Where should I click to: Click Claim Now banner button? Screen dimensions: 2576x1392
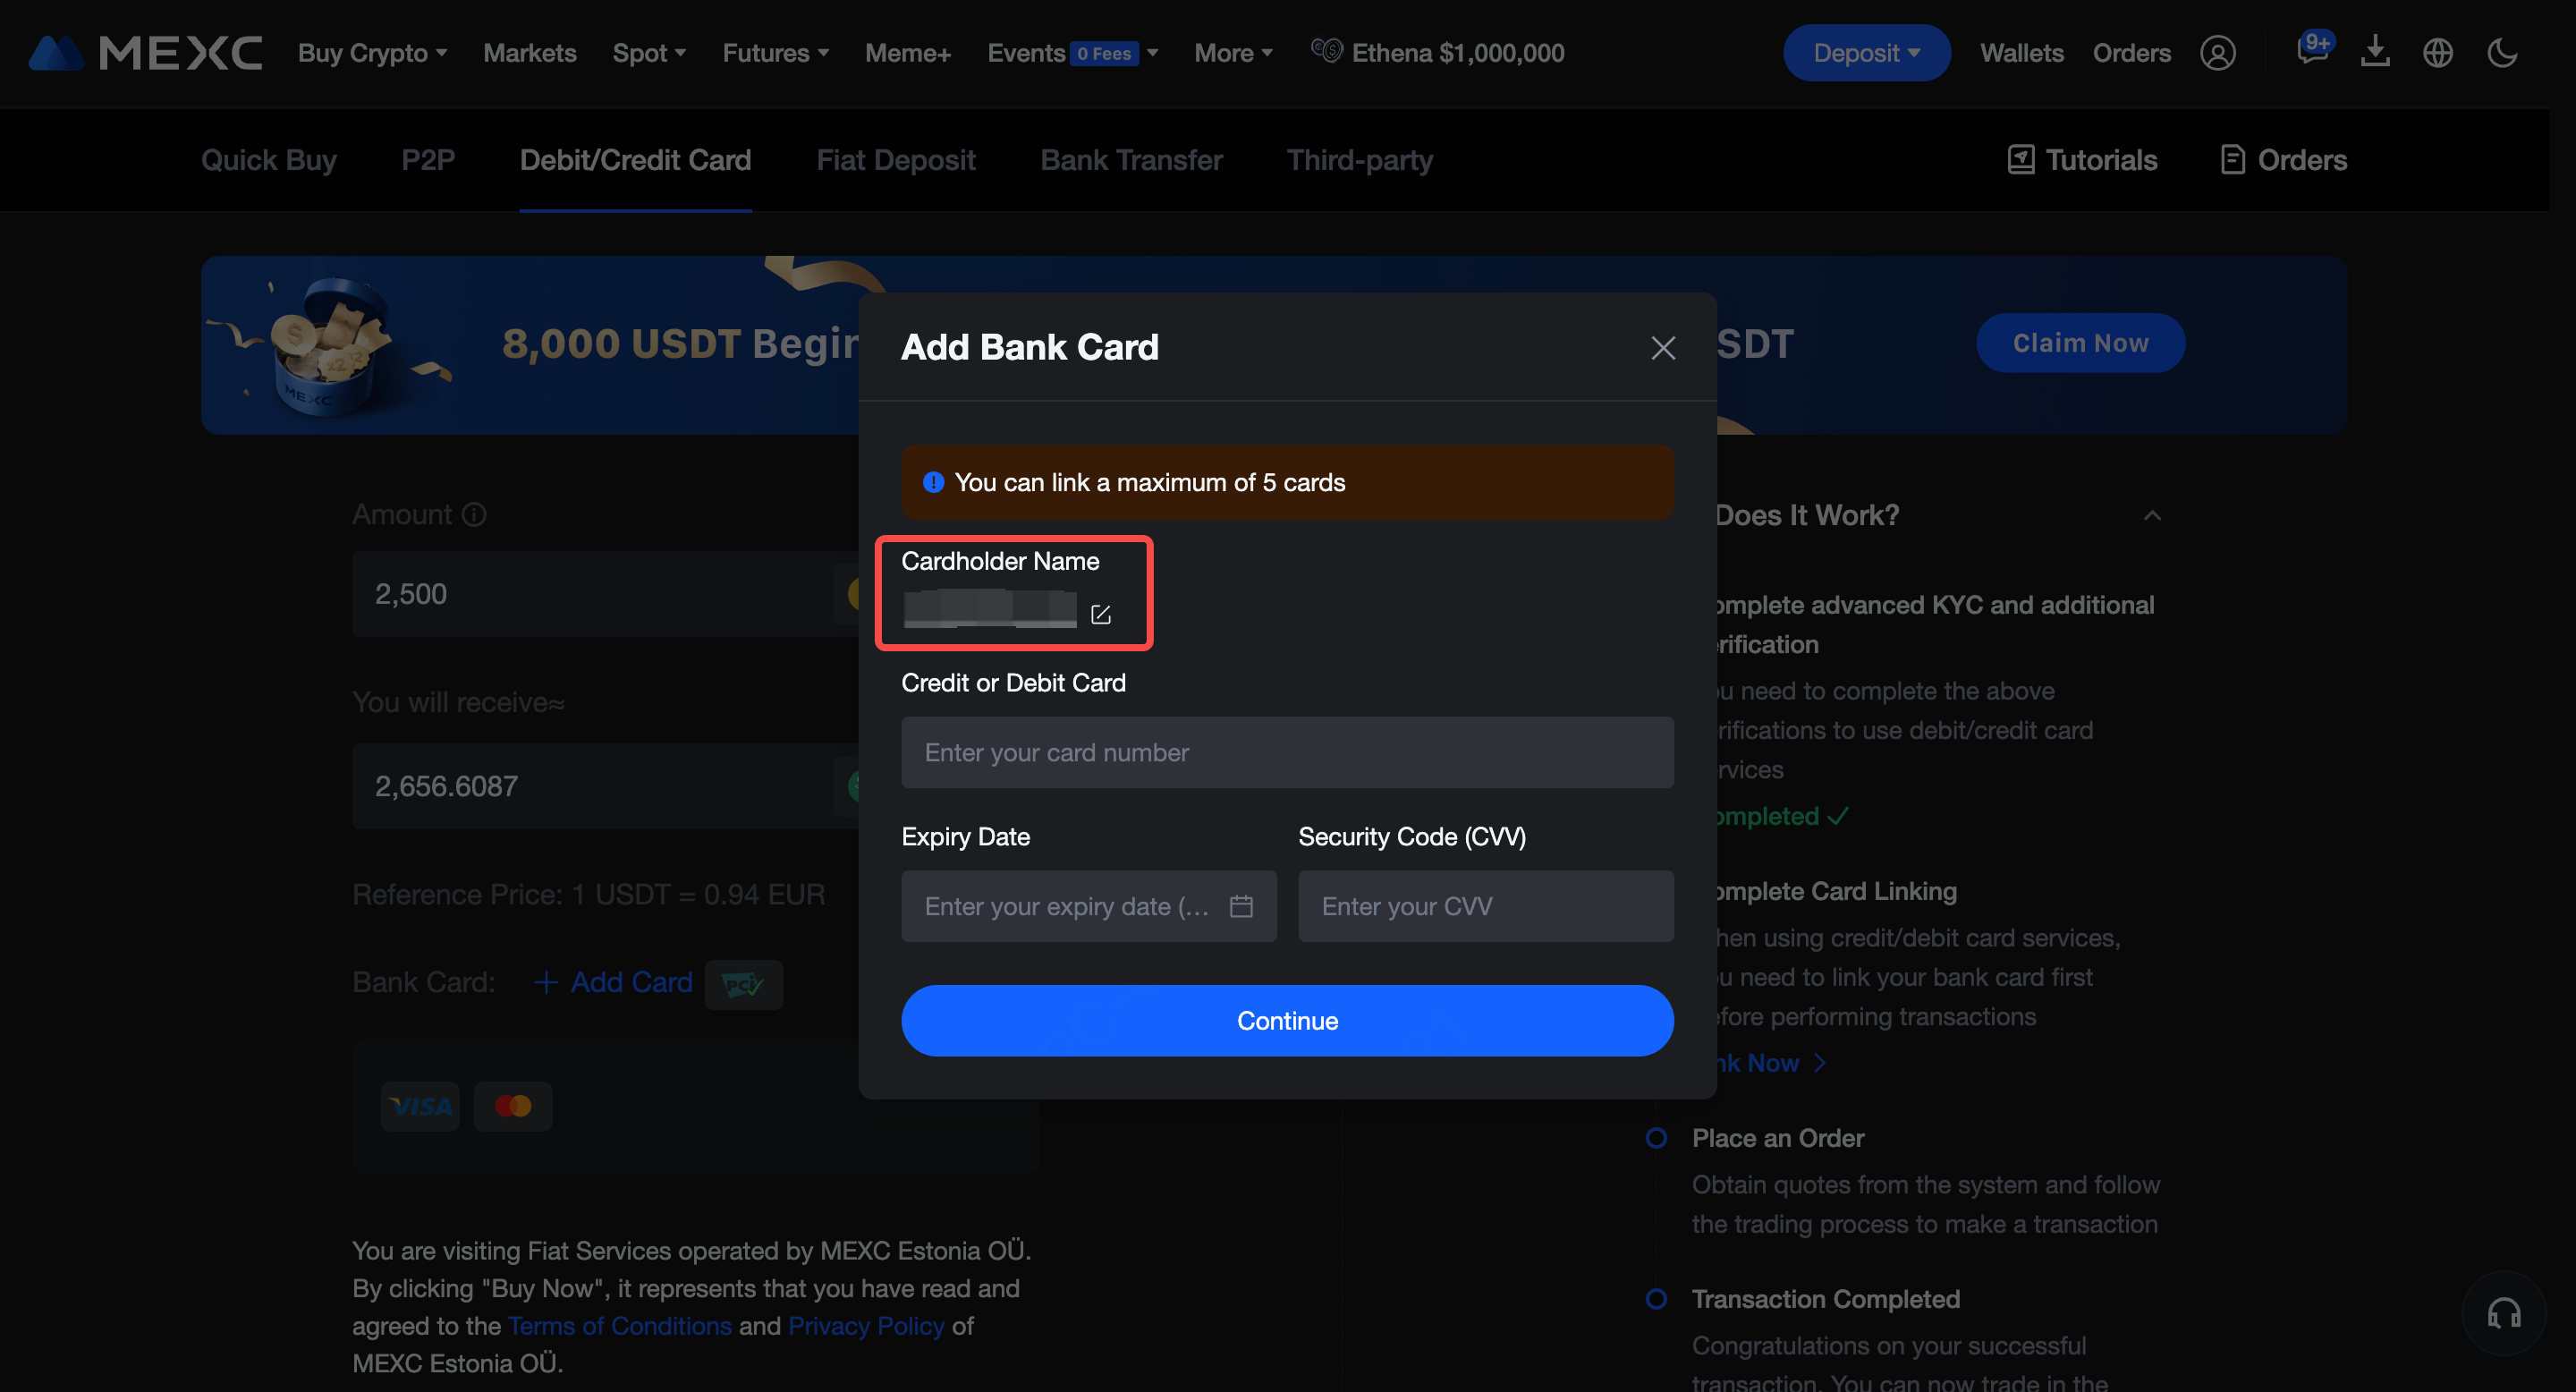2080,343
